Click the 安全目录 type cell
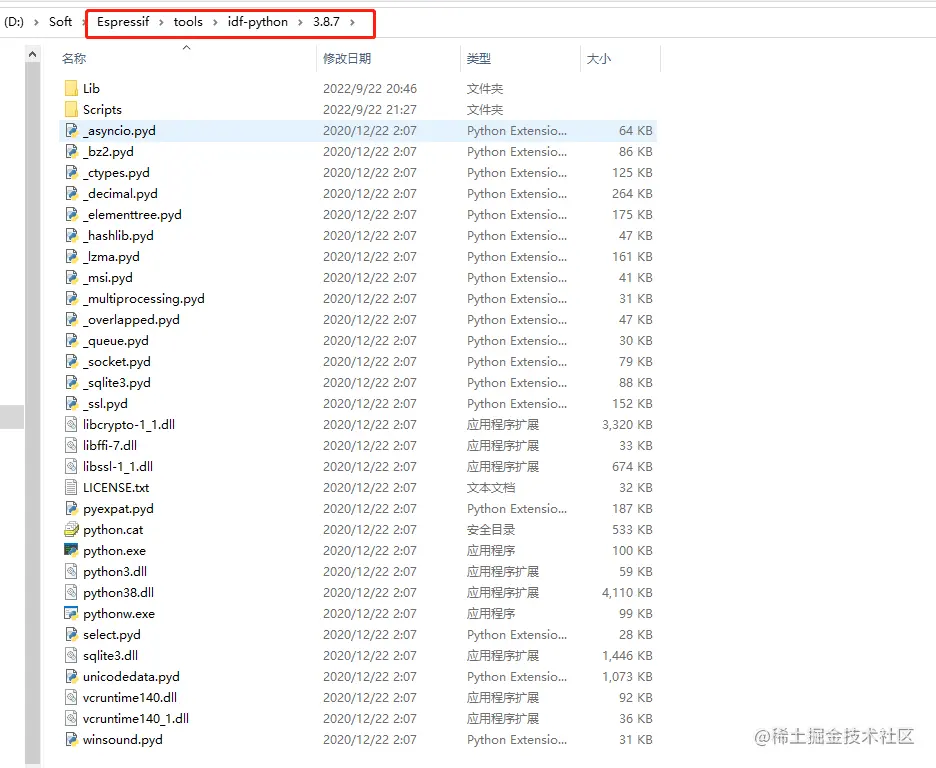The height and width of the screenshot is (768, 936). (x=491, y=529)
